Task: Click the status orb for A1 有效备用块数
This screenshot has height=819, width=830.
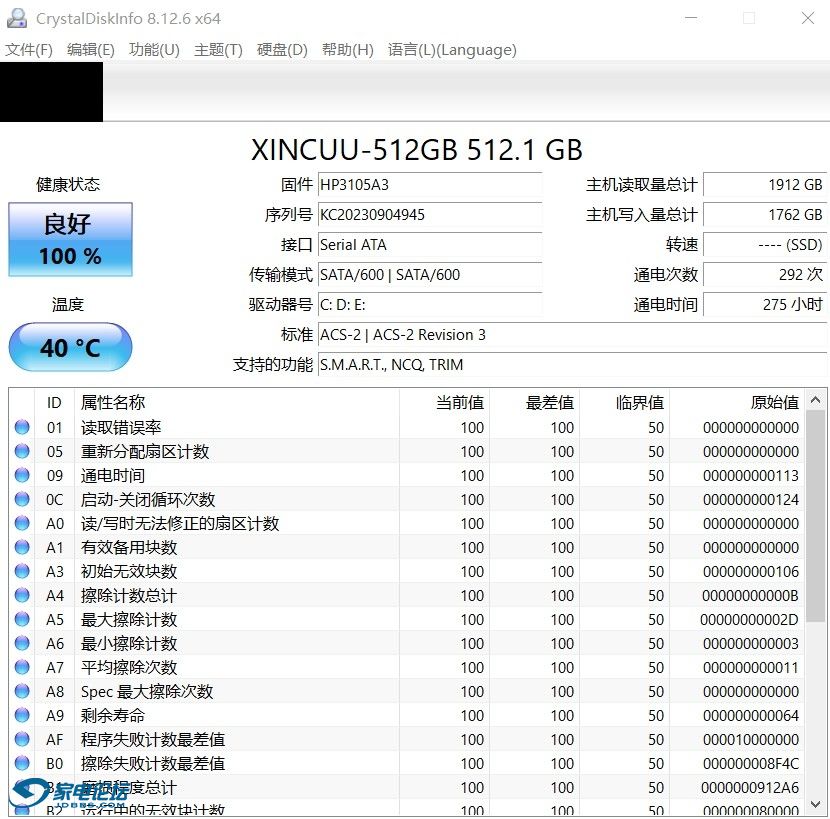Action: 22,547
